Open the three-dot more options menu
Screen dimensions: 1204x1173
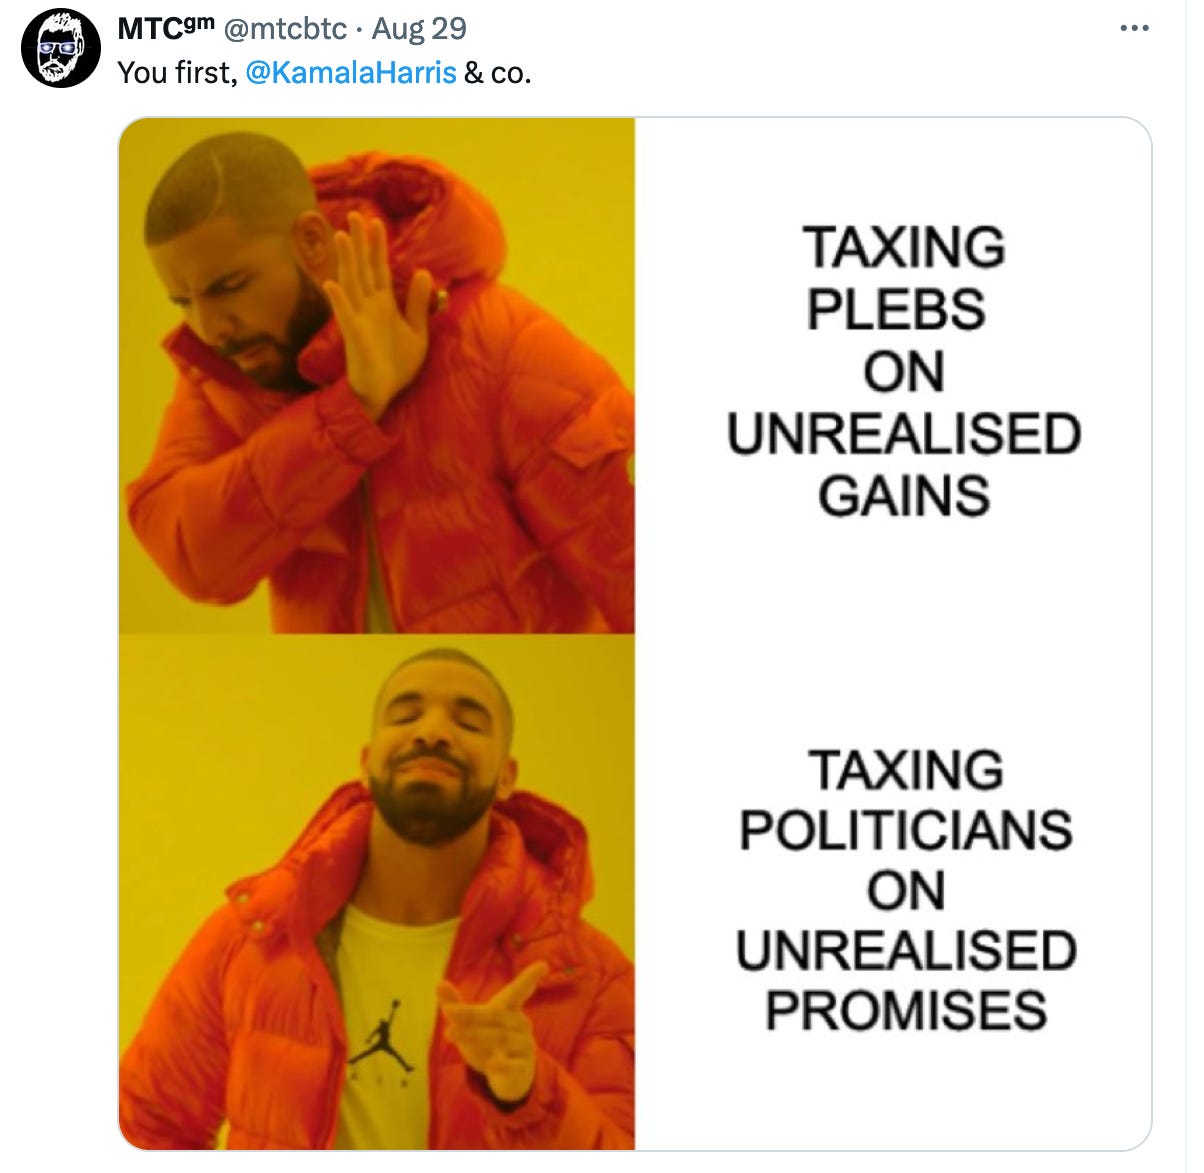click(1134, 28)
